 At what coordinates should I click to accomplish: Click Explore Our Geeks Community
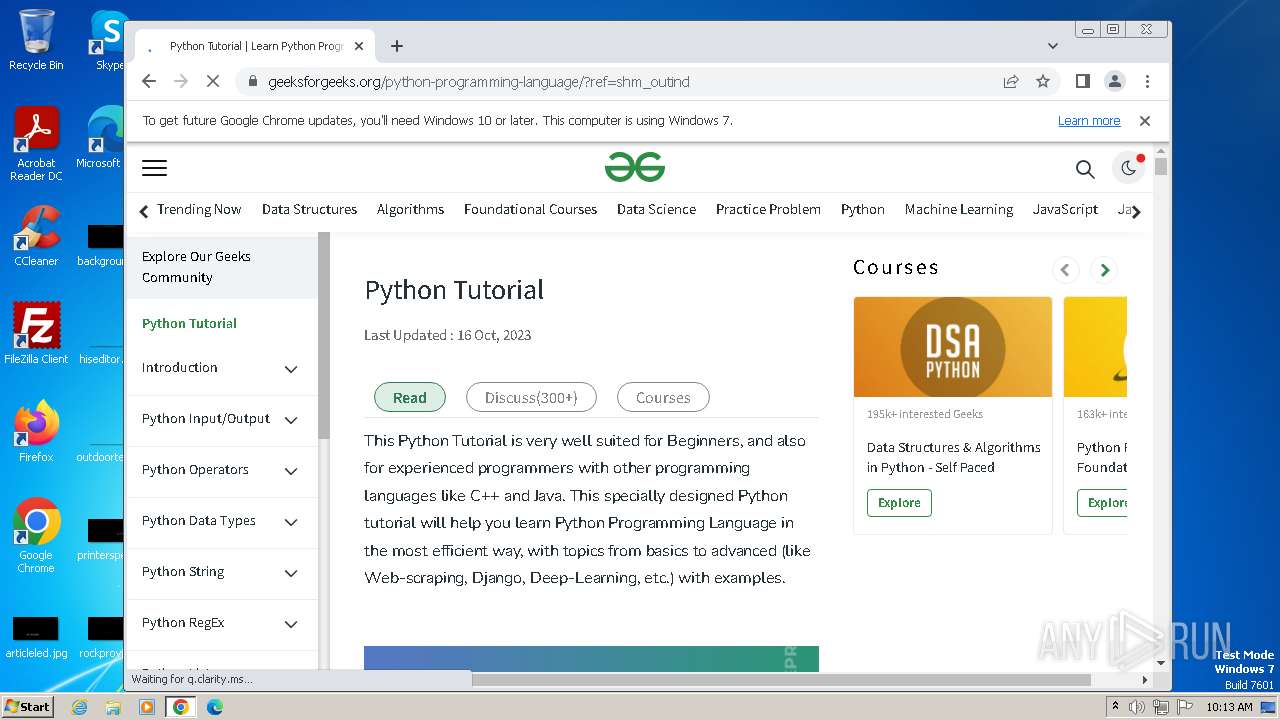pos(222,267)
